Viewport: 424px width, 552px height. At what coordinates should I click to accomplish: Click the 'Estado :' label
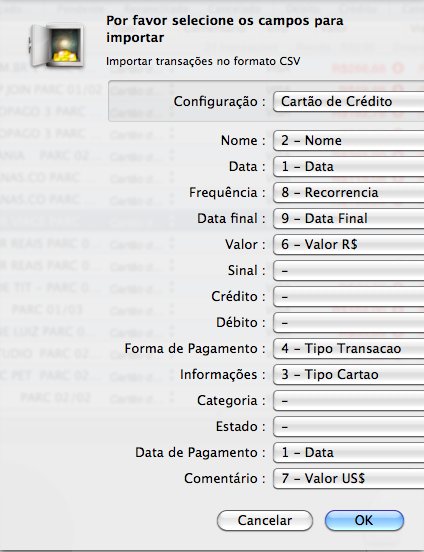click(x=241, y=427)
